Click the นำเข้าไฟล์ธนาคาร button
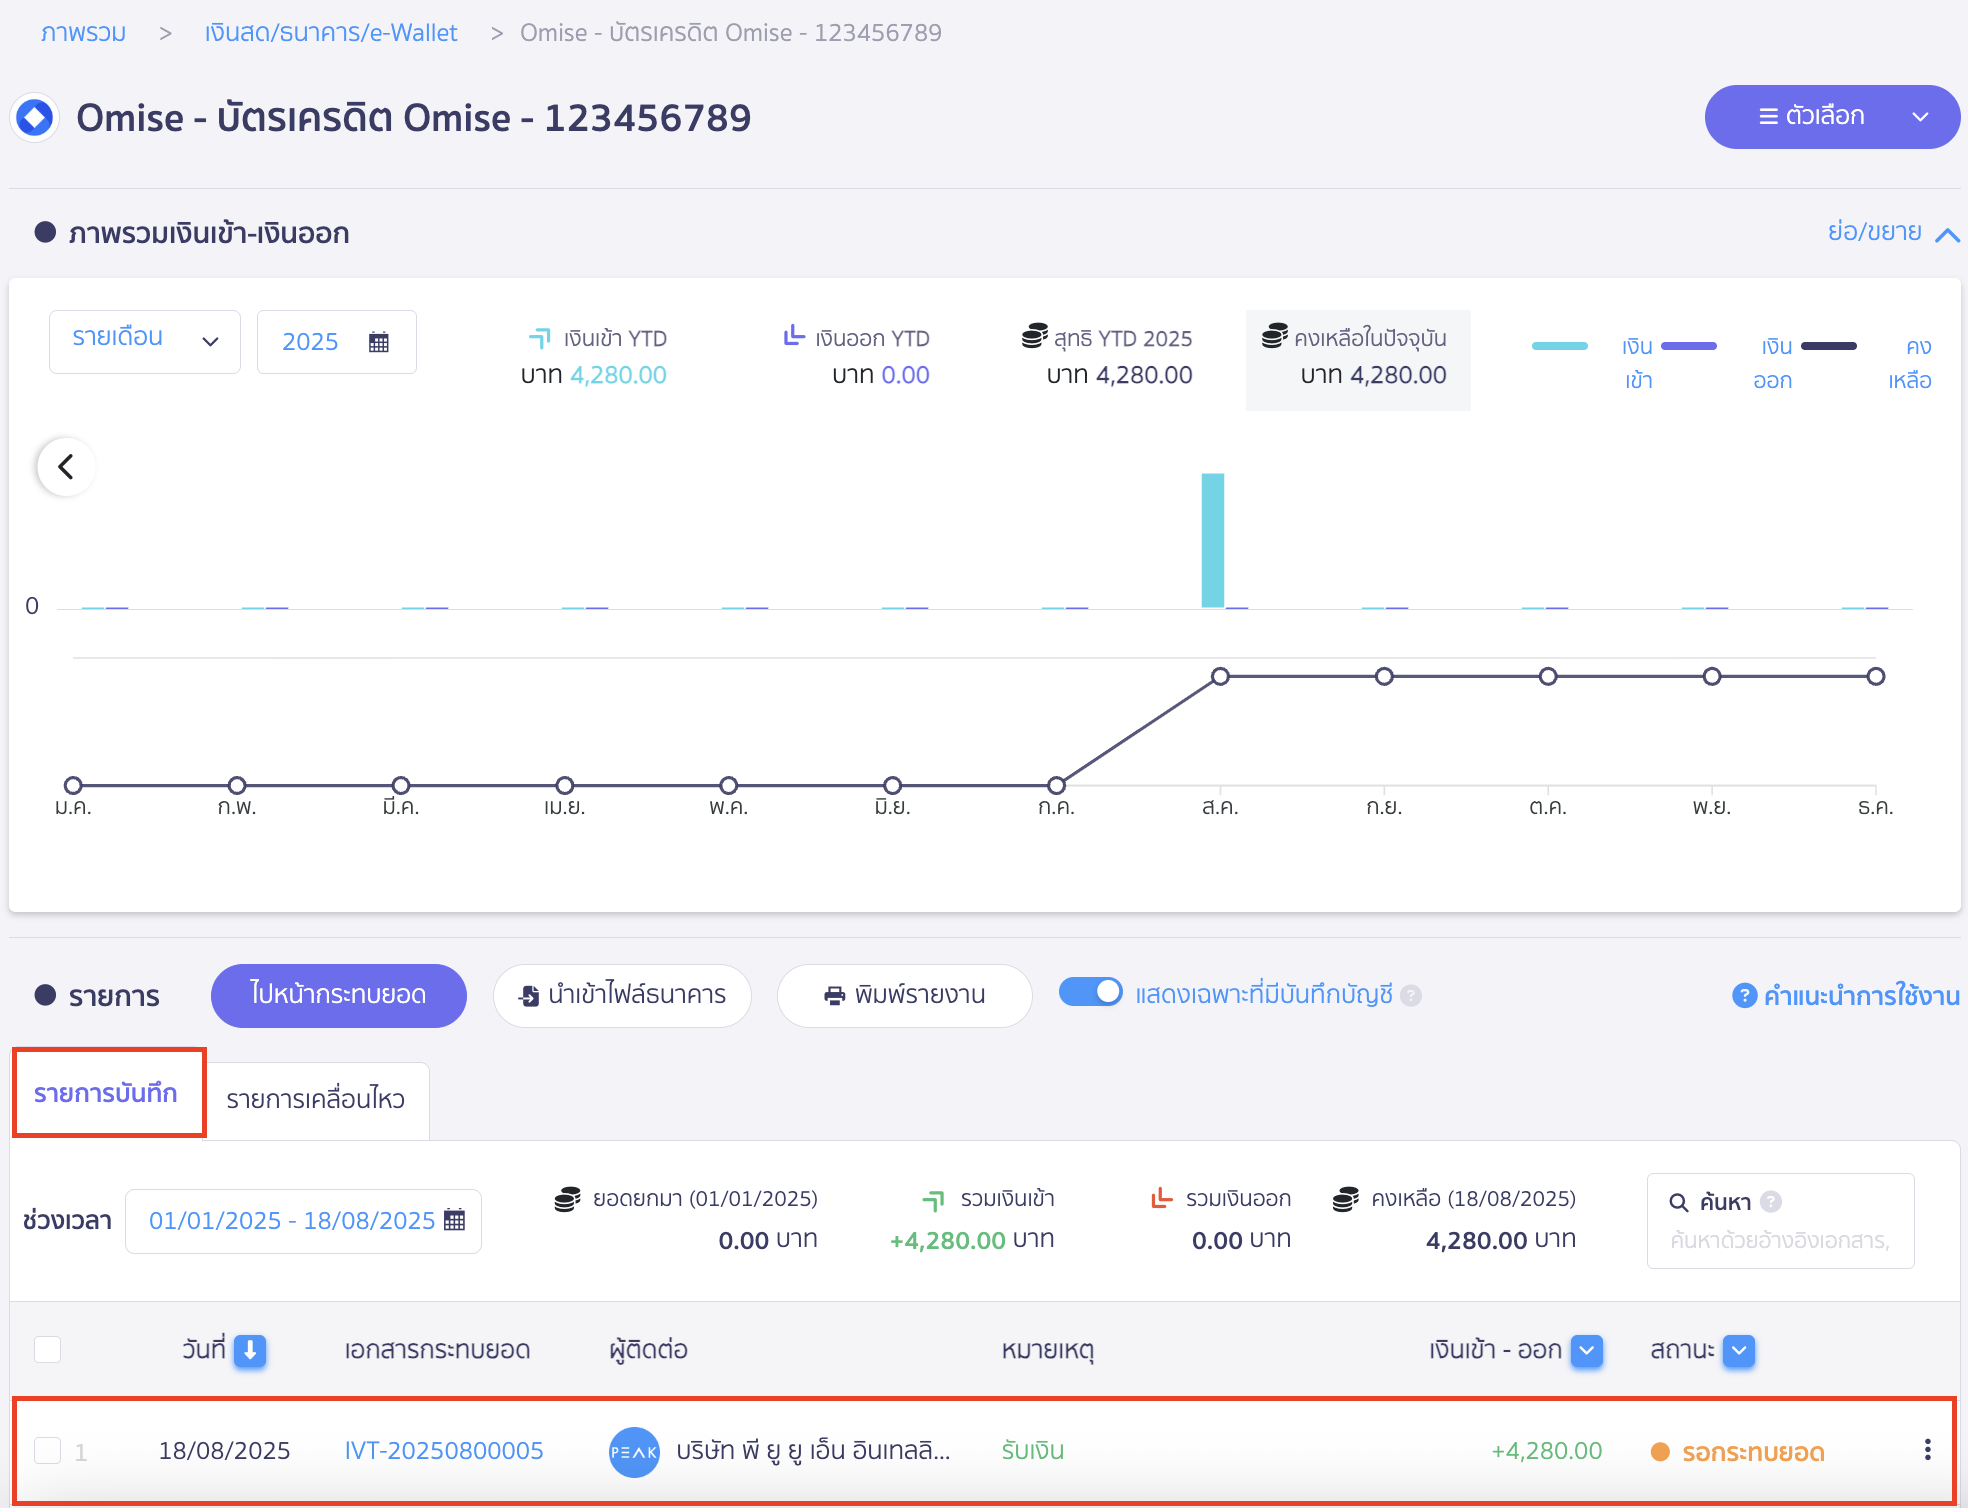 tap(622, 995)
